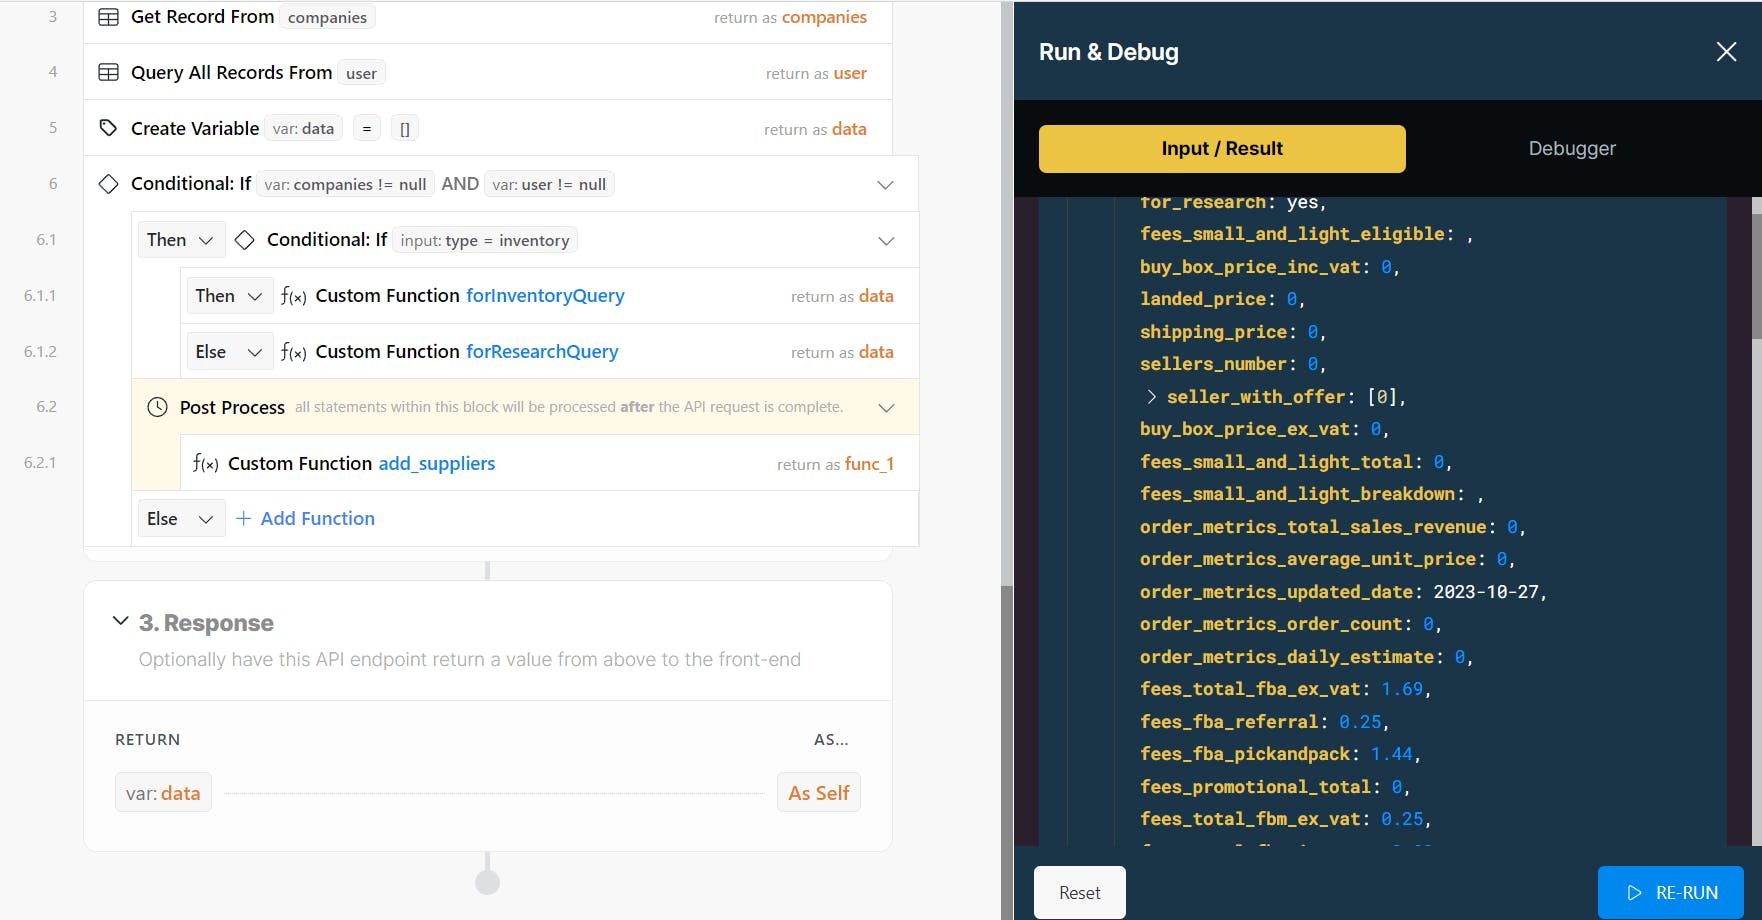Click the return as companies label
The image size is (1762, 920).
coord(790,17)
